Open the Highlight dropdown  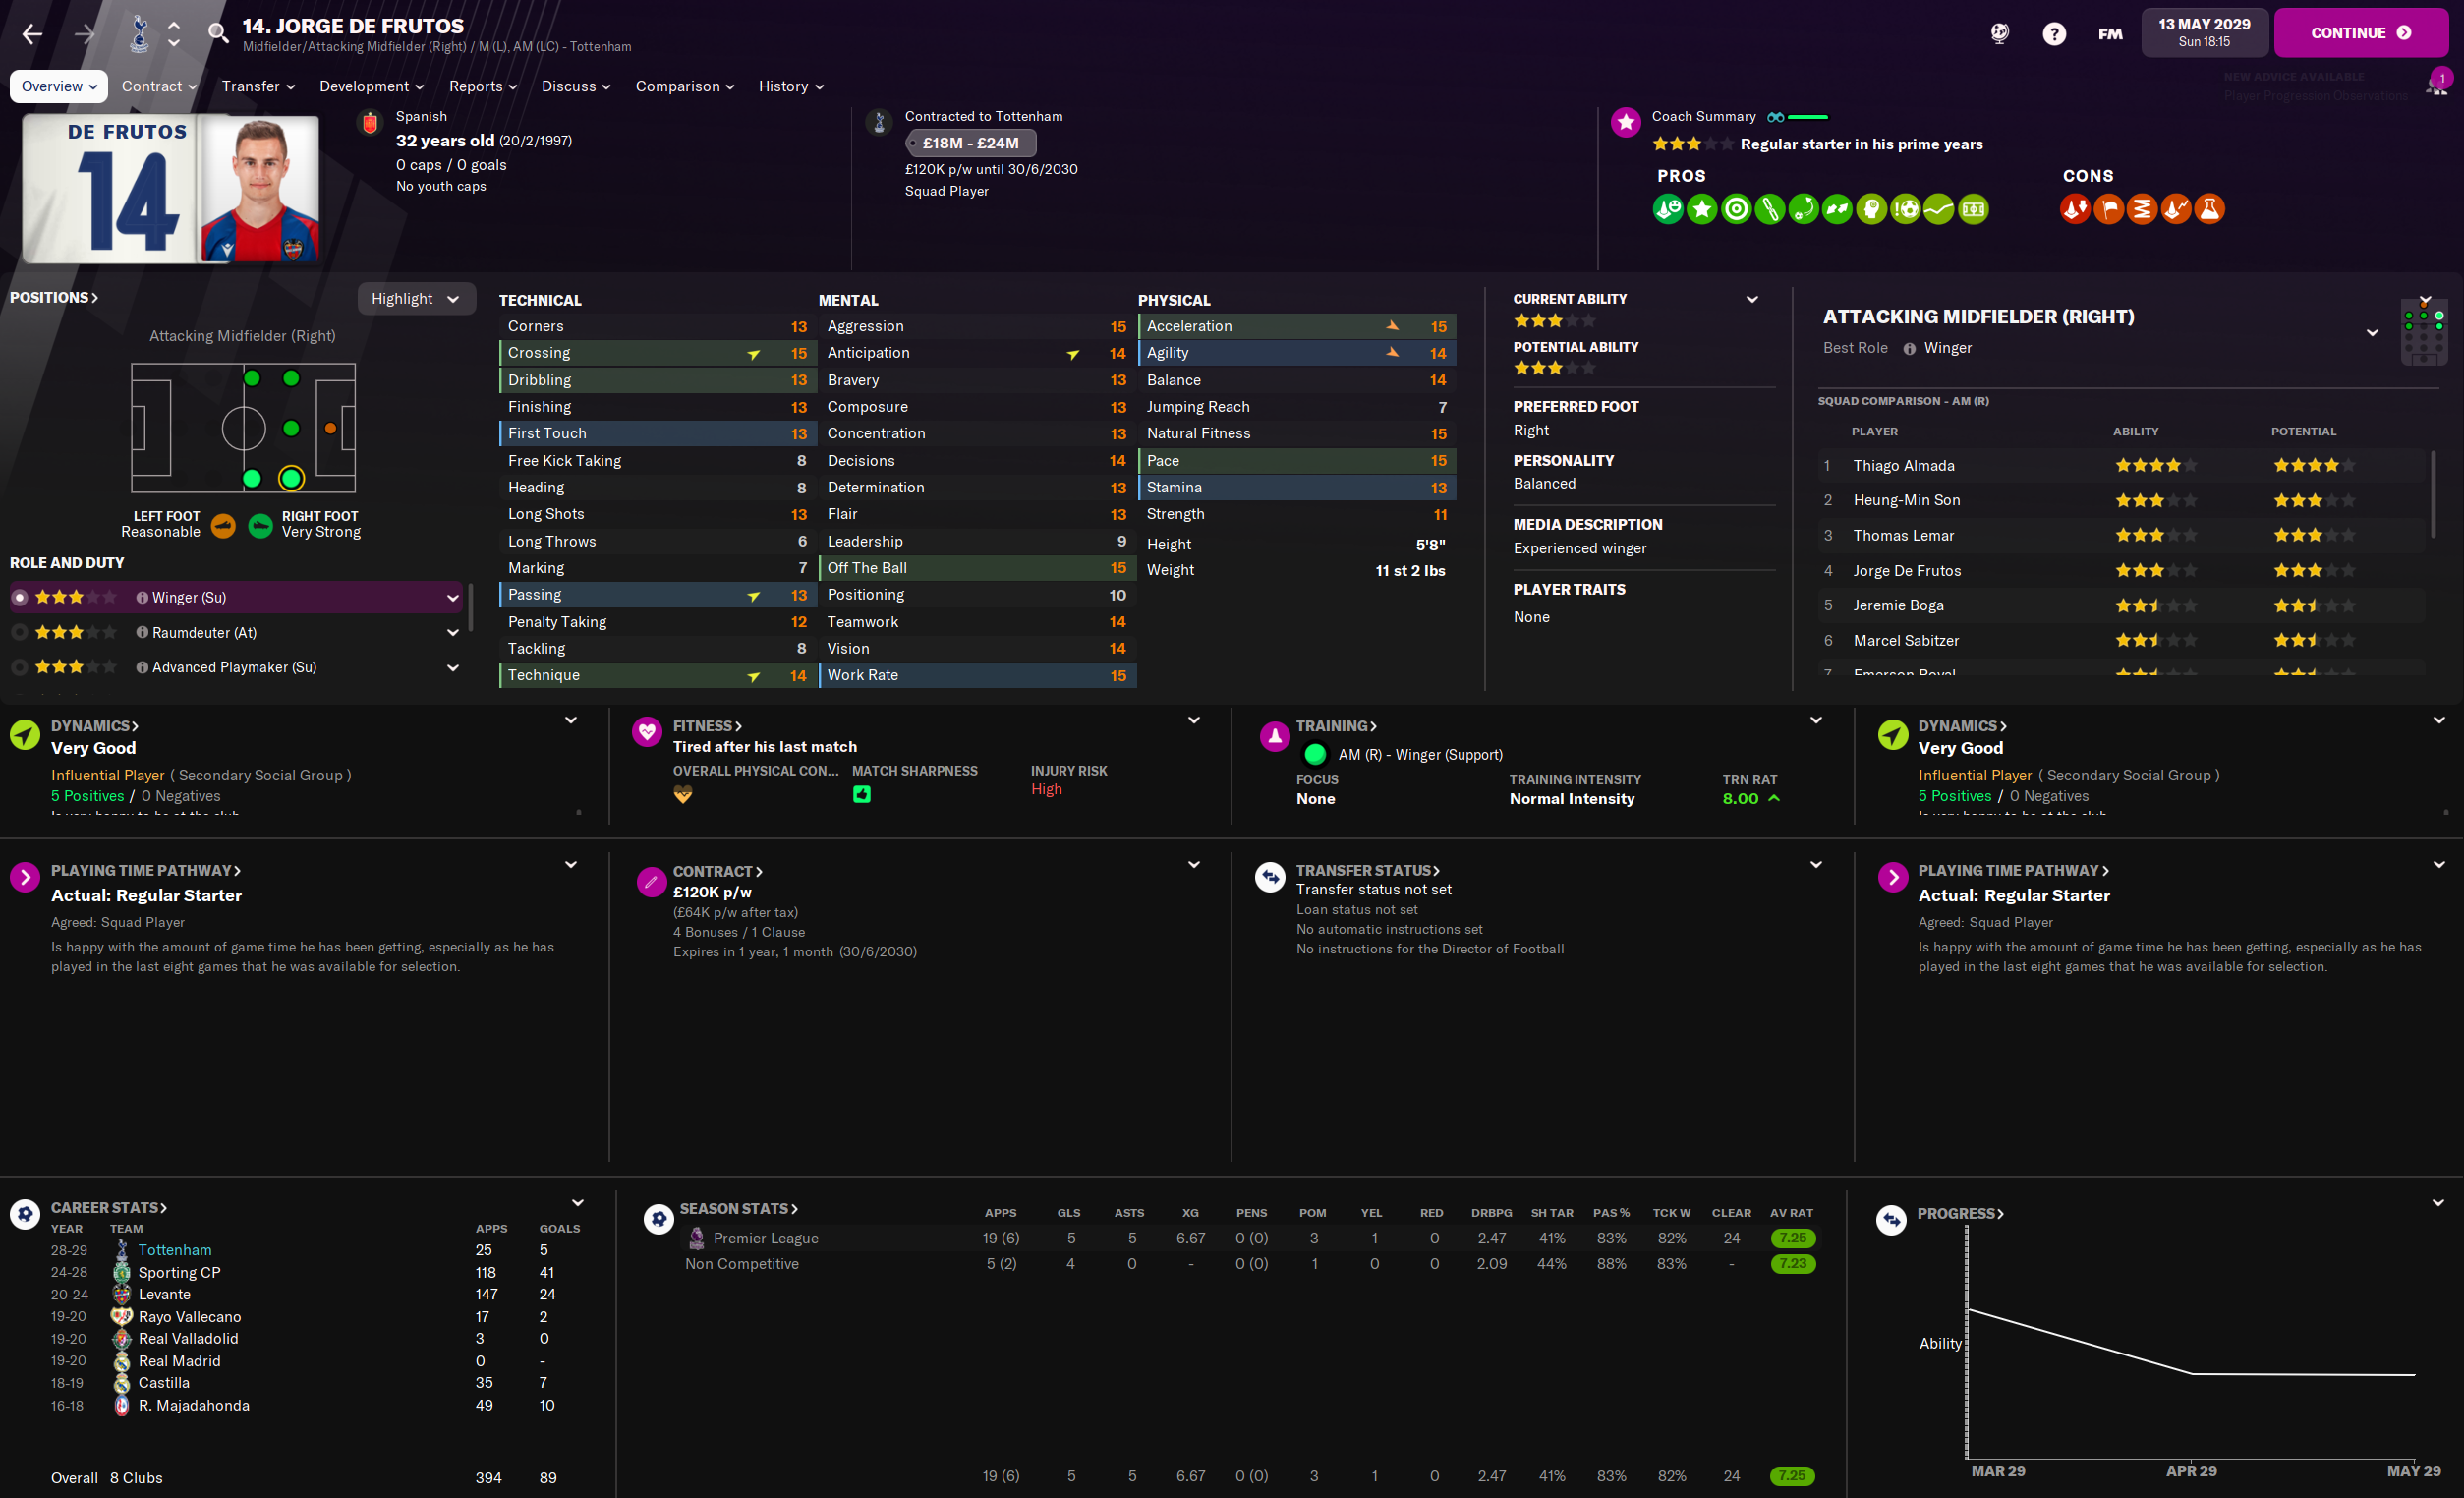point(415,299)
